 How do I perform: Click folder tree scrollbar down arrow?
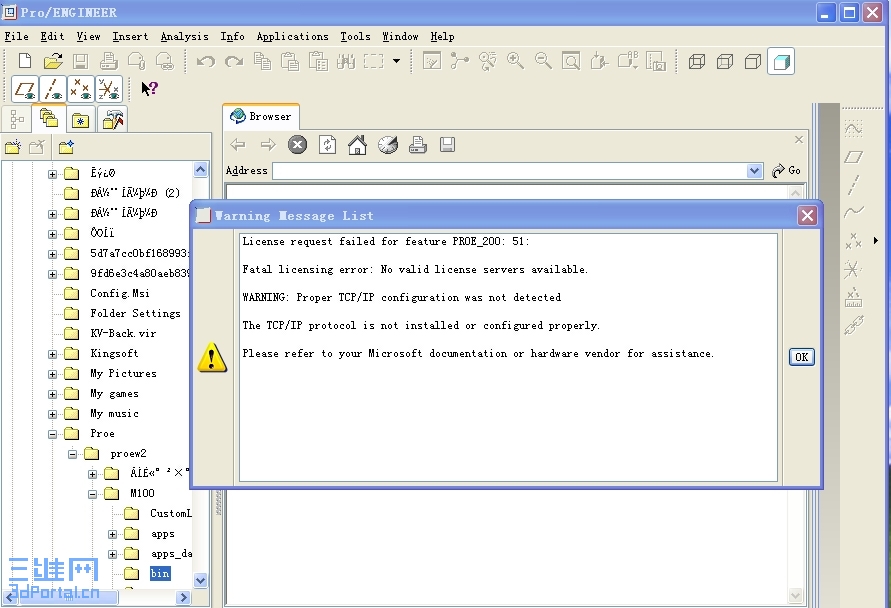(200, 580)
